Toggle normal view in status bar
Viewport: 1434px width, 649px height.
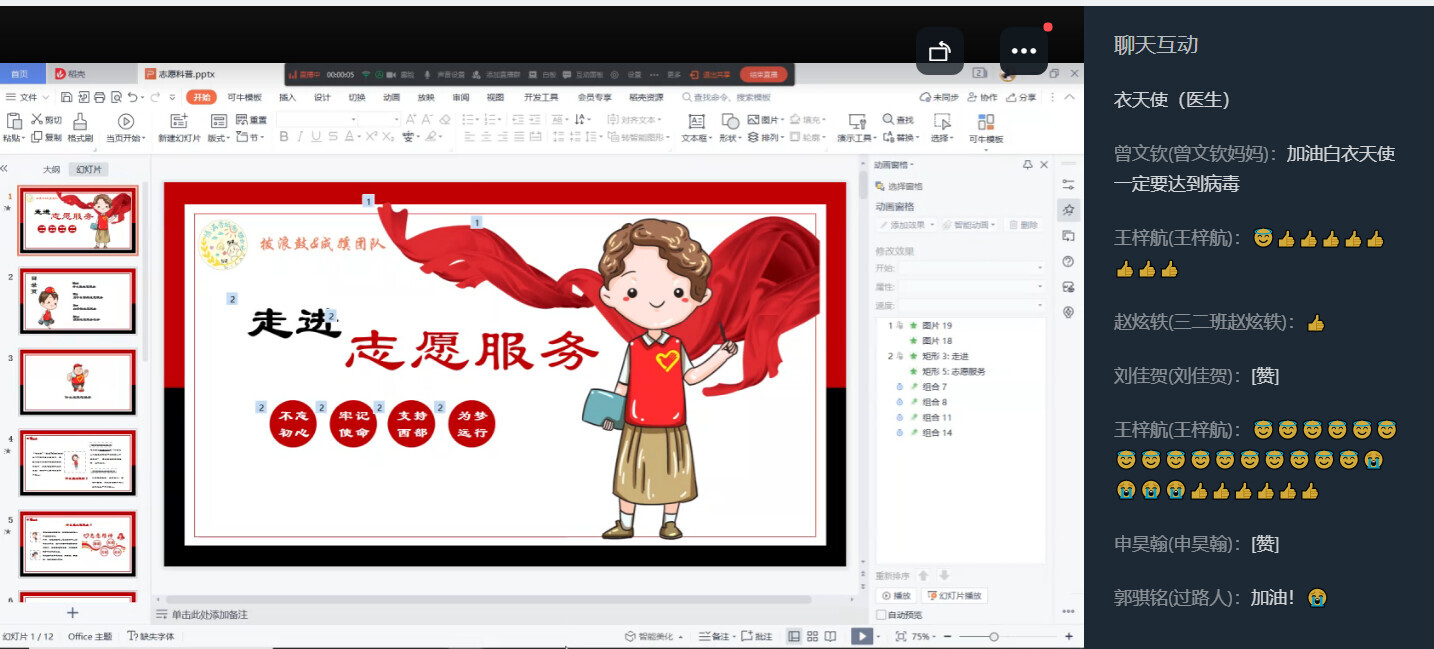(794, 636)
